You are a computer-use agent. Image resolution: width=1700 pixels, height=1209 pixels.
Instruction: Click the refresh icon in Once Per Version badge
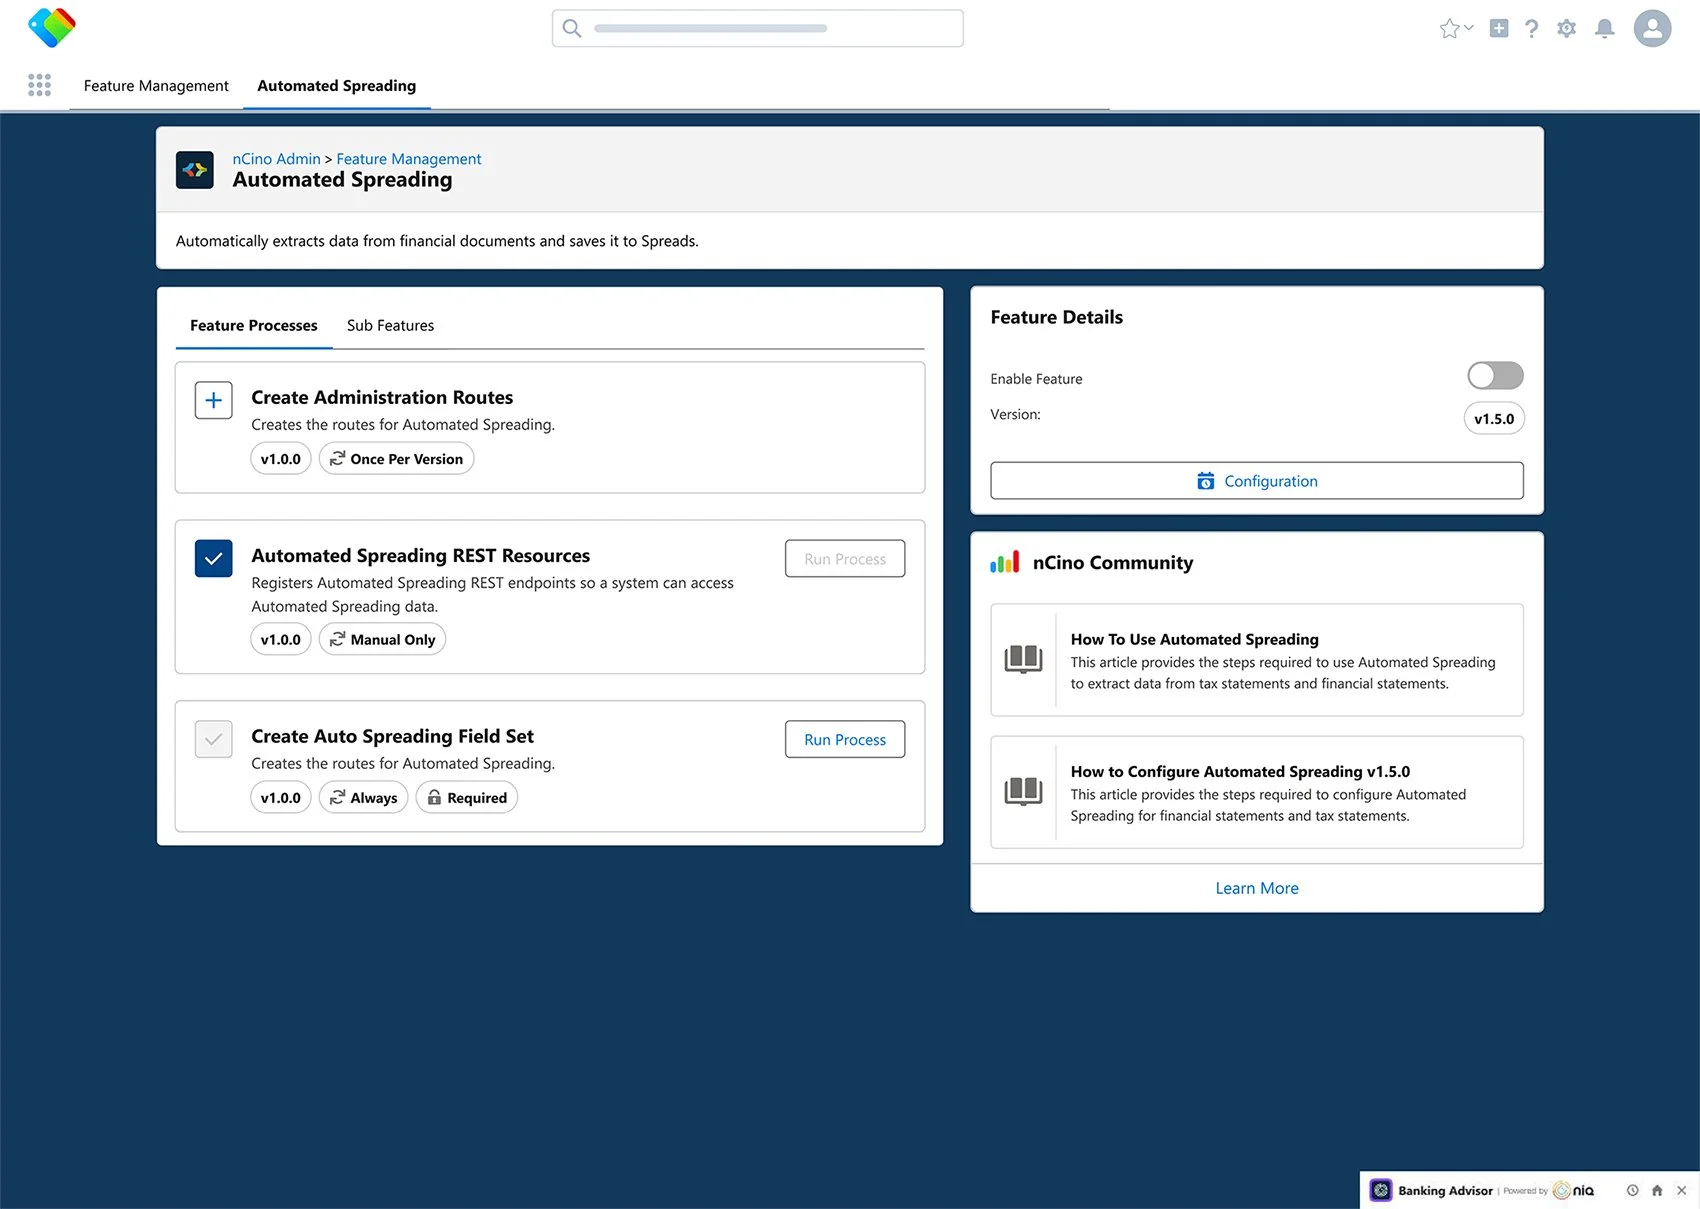338,459
